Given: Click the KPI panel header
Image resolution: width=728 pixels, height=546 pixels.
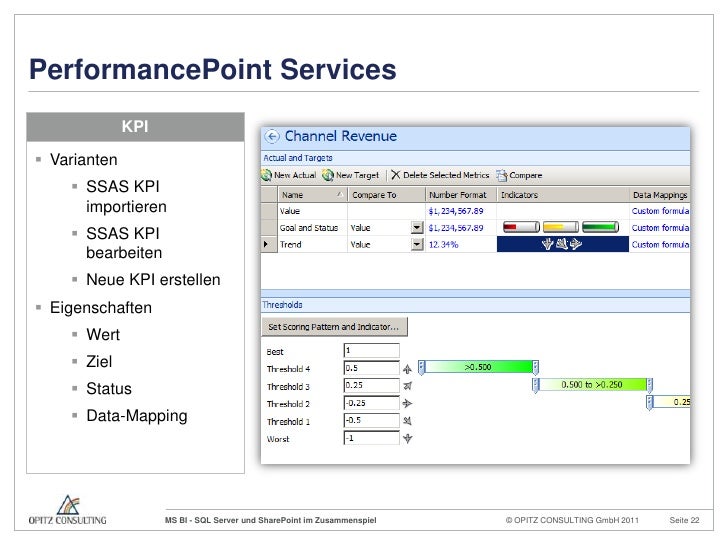Looking at the screenshot, I should [135, 126].
